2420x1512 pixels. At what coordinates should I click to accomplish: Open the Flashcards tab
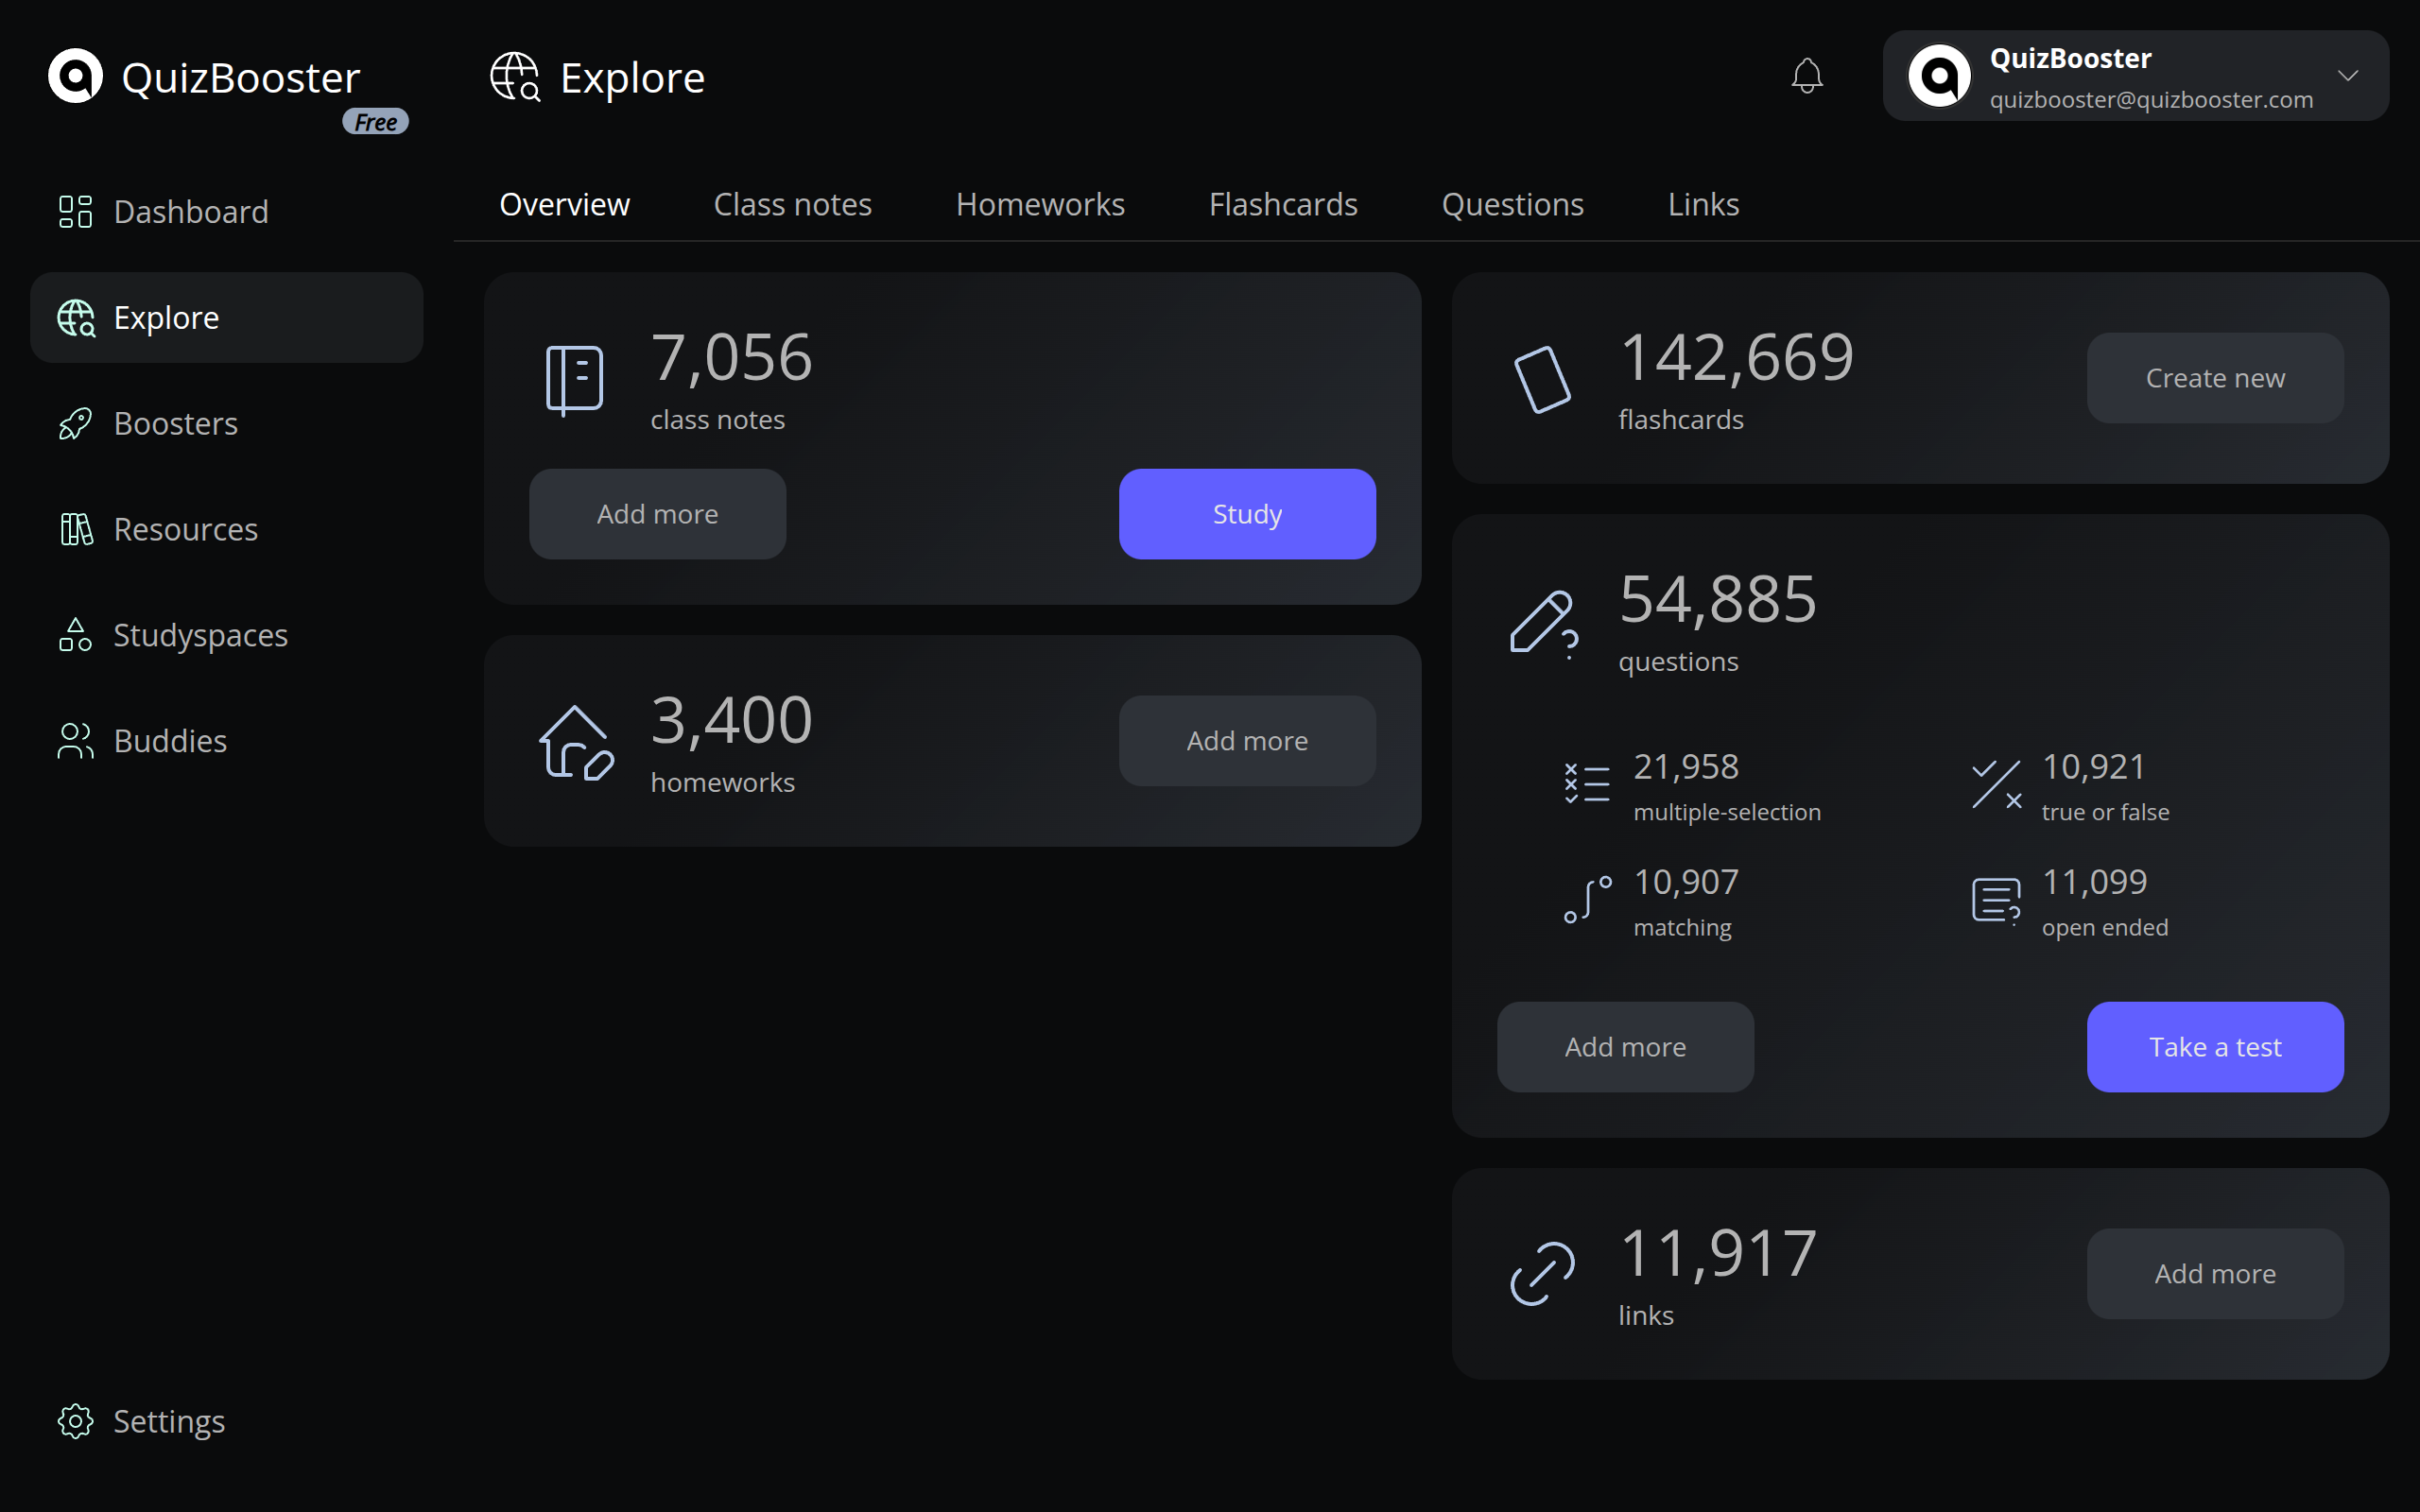1283,204
